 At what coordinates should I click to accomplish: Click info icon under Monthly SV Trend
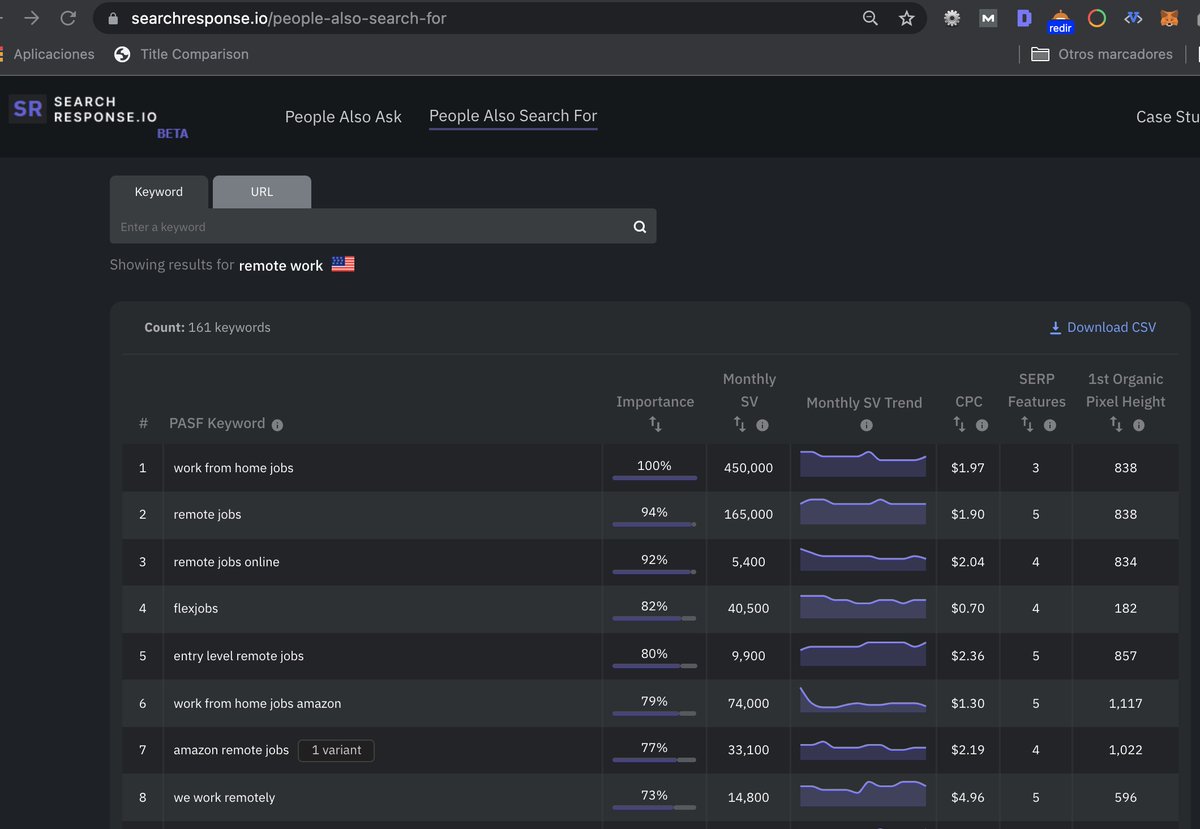[866, 425]
